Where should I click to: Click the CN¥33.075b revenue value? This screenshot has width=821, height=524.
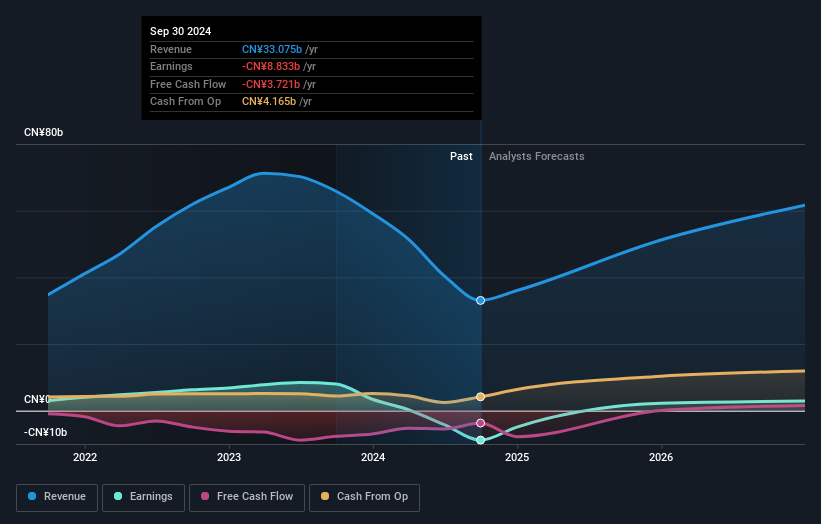(272, 49)
